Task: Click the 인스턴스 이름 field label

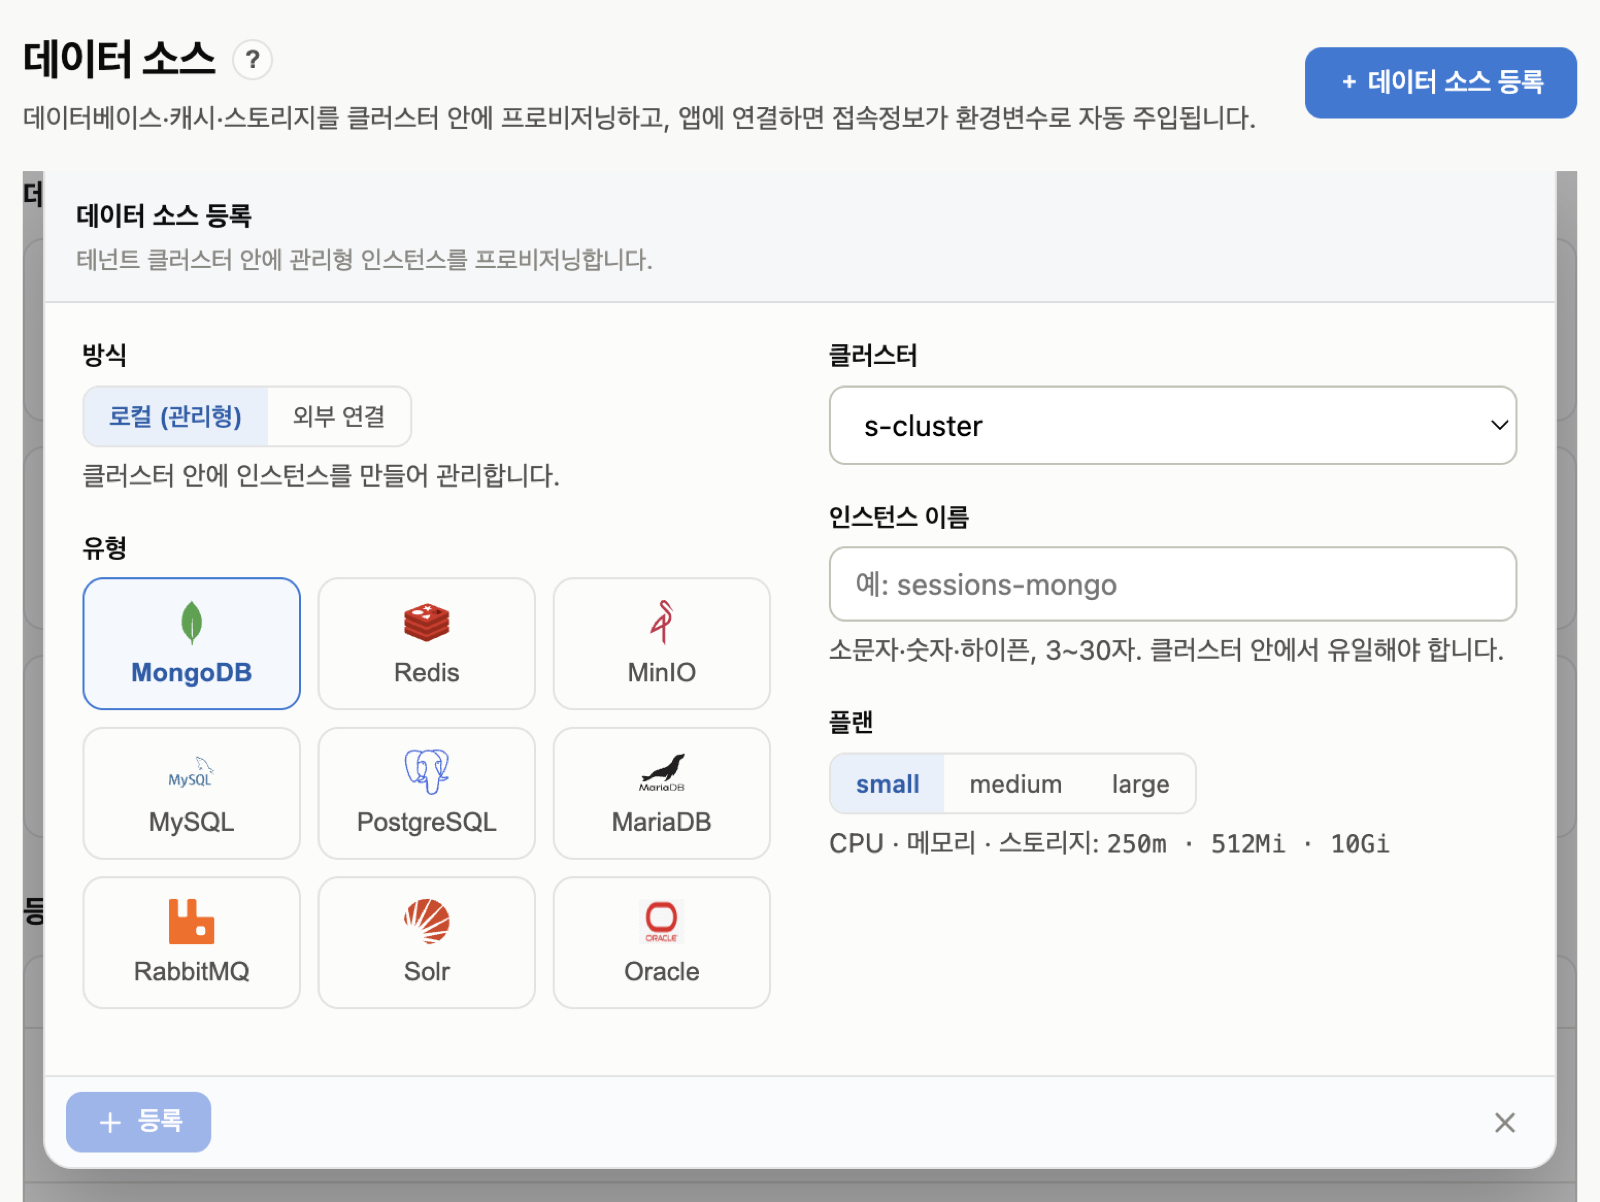Action: click(899, 517)
